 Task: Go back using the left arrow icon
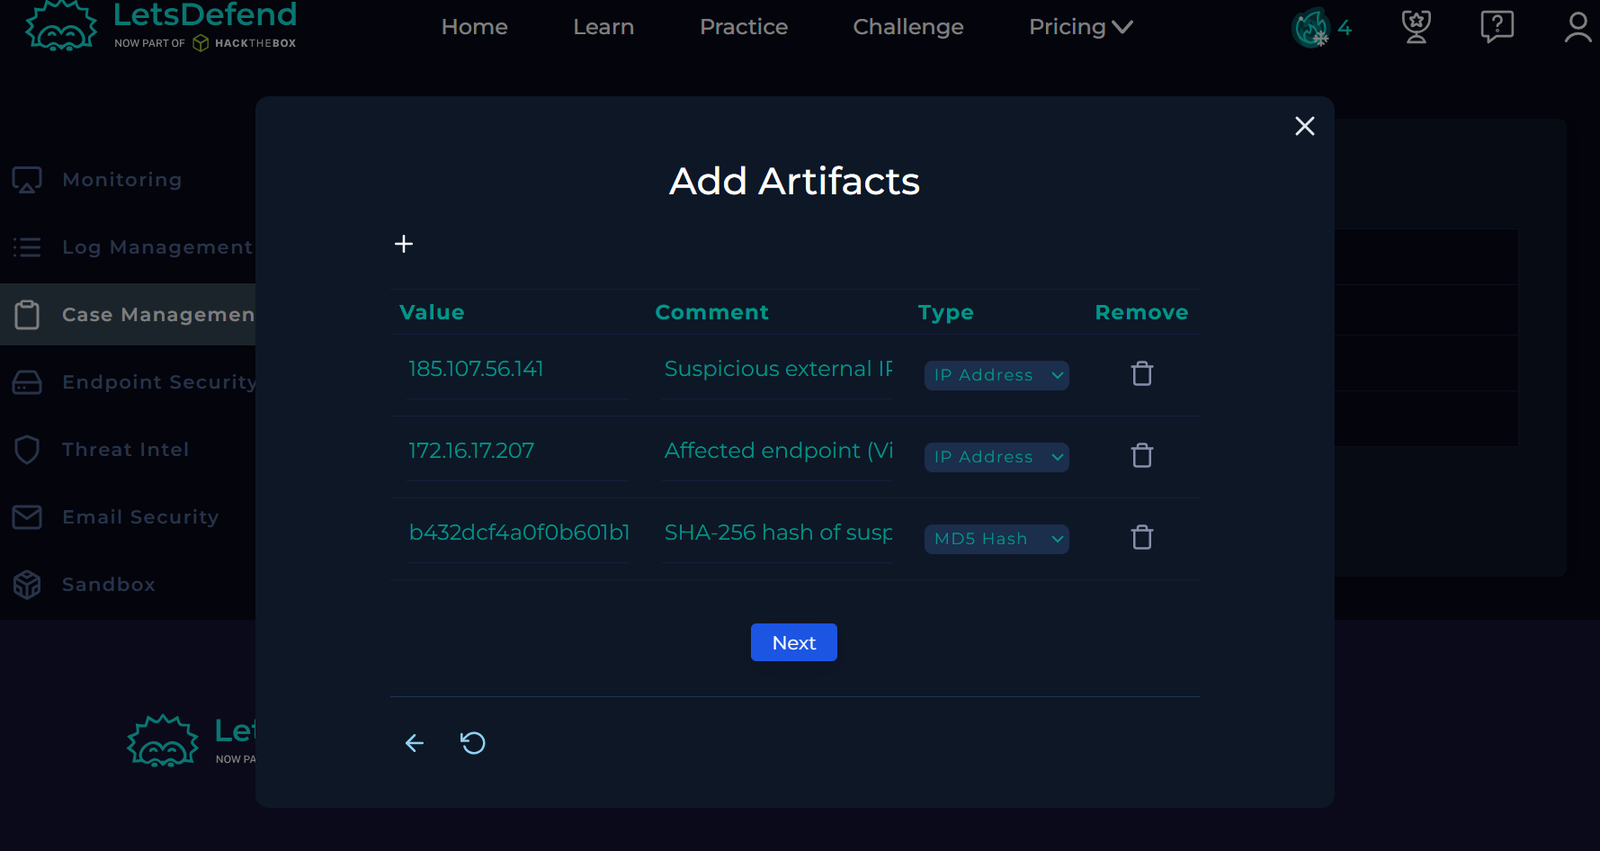[x=414, y=743]
